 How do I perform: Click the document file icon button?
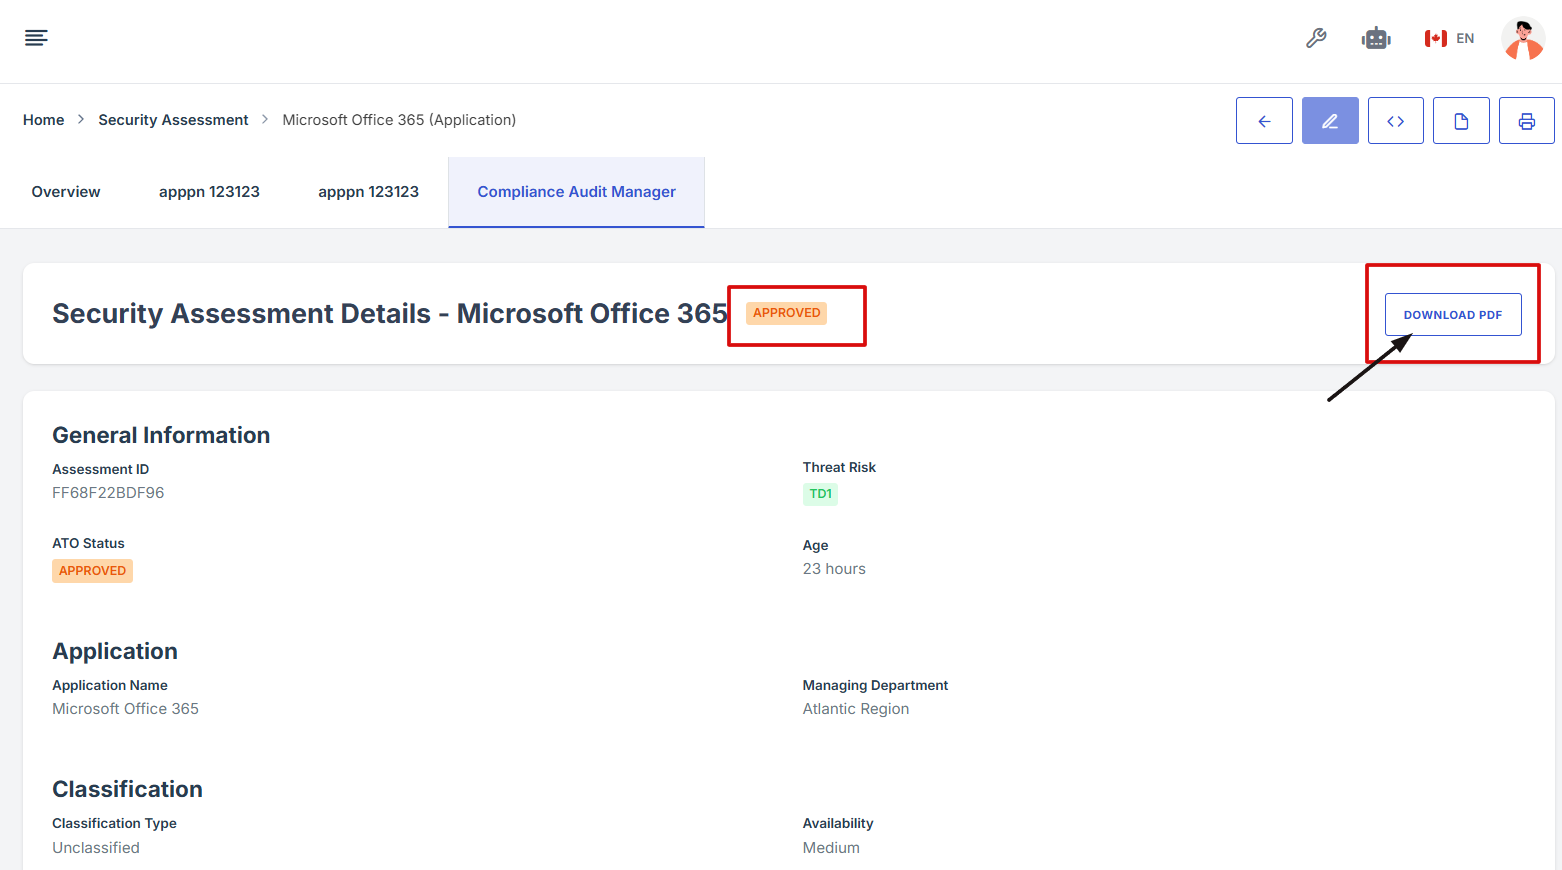(x=1461, y=121)
